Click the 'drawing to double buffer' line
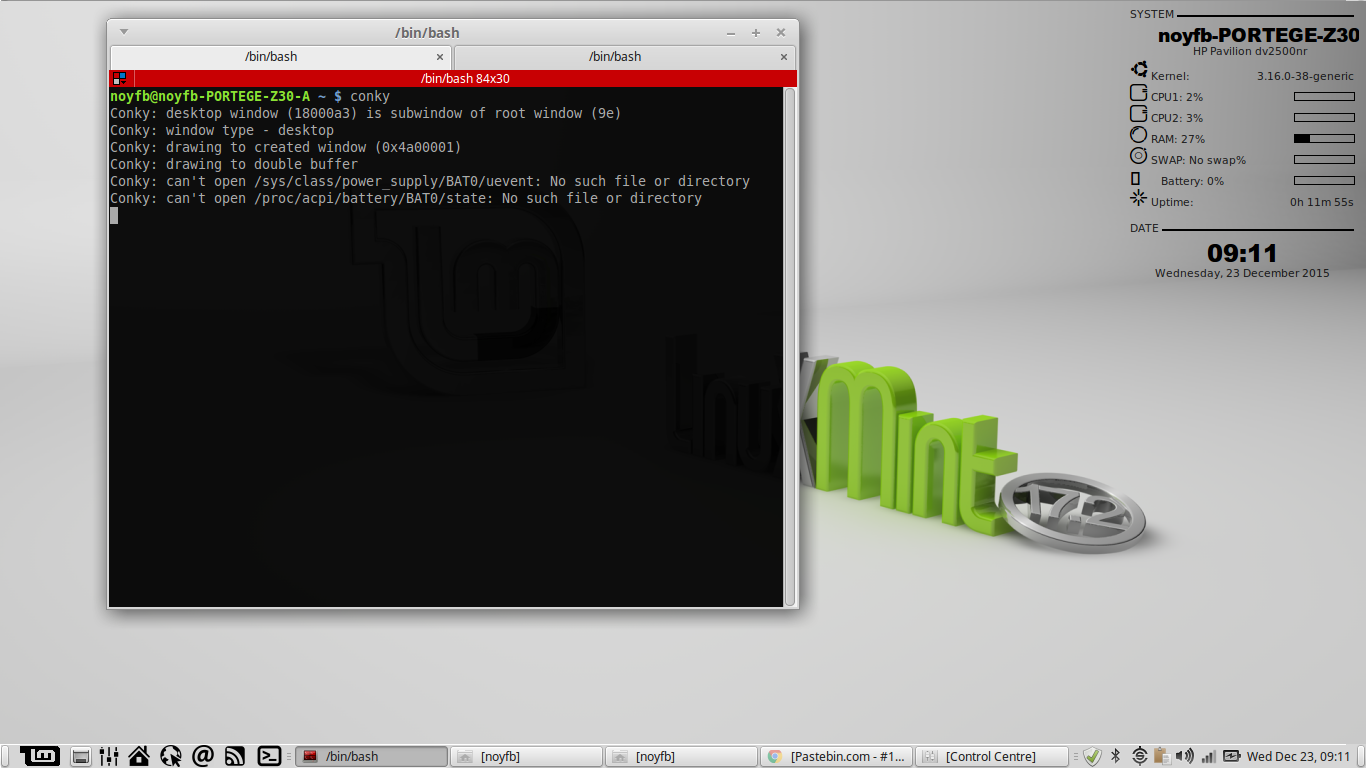1366x768 pixels. coord(234,164)
